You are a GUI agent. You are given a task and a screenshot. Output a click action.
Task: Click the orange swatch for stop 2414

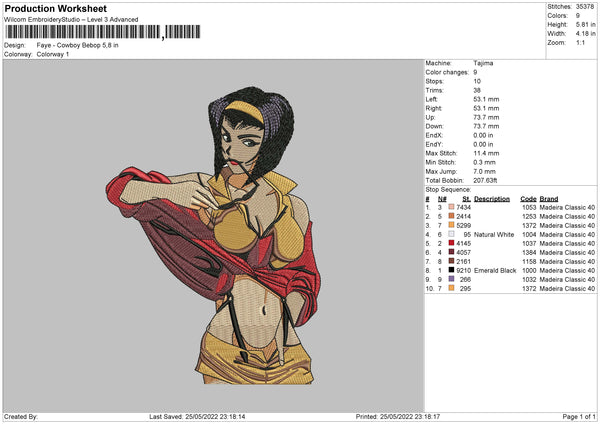click(x=452, y=216)
